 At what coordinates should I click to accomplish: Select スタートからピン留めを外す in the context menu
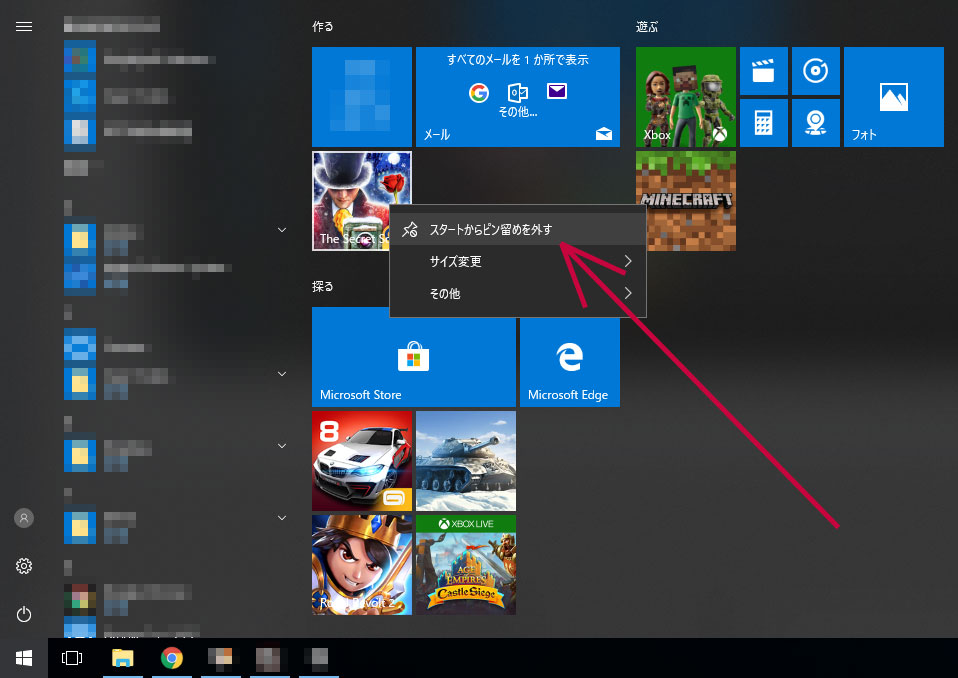pos(517,230)
